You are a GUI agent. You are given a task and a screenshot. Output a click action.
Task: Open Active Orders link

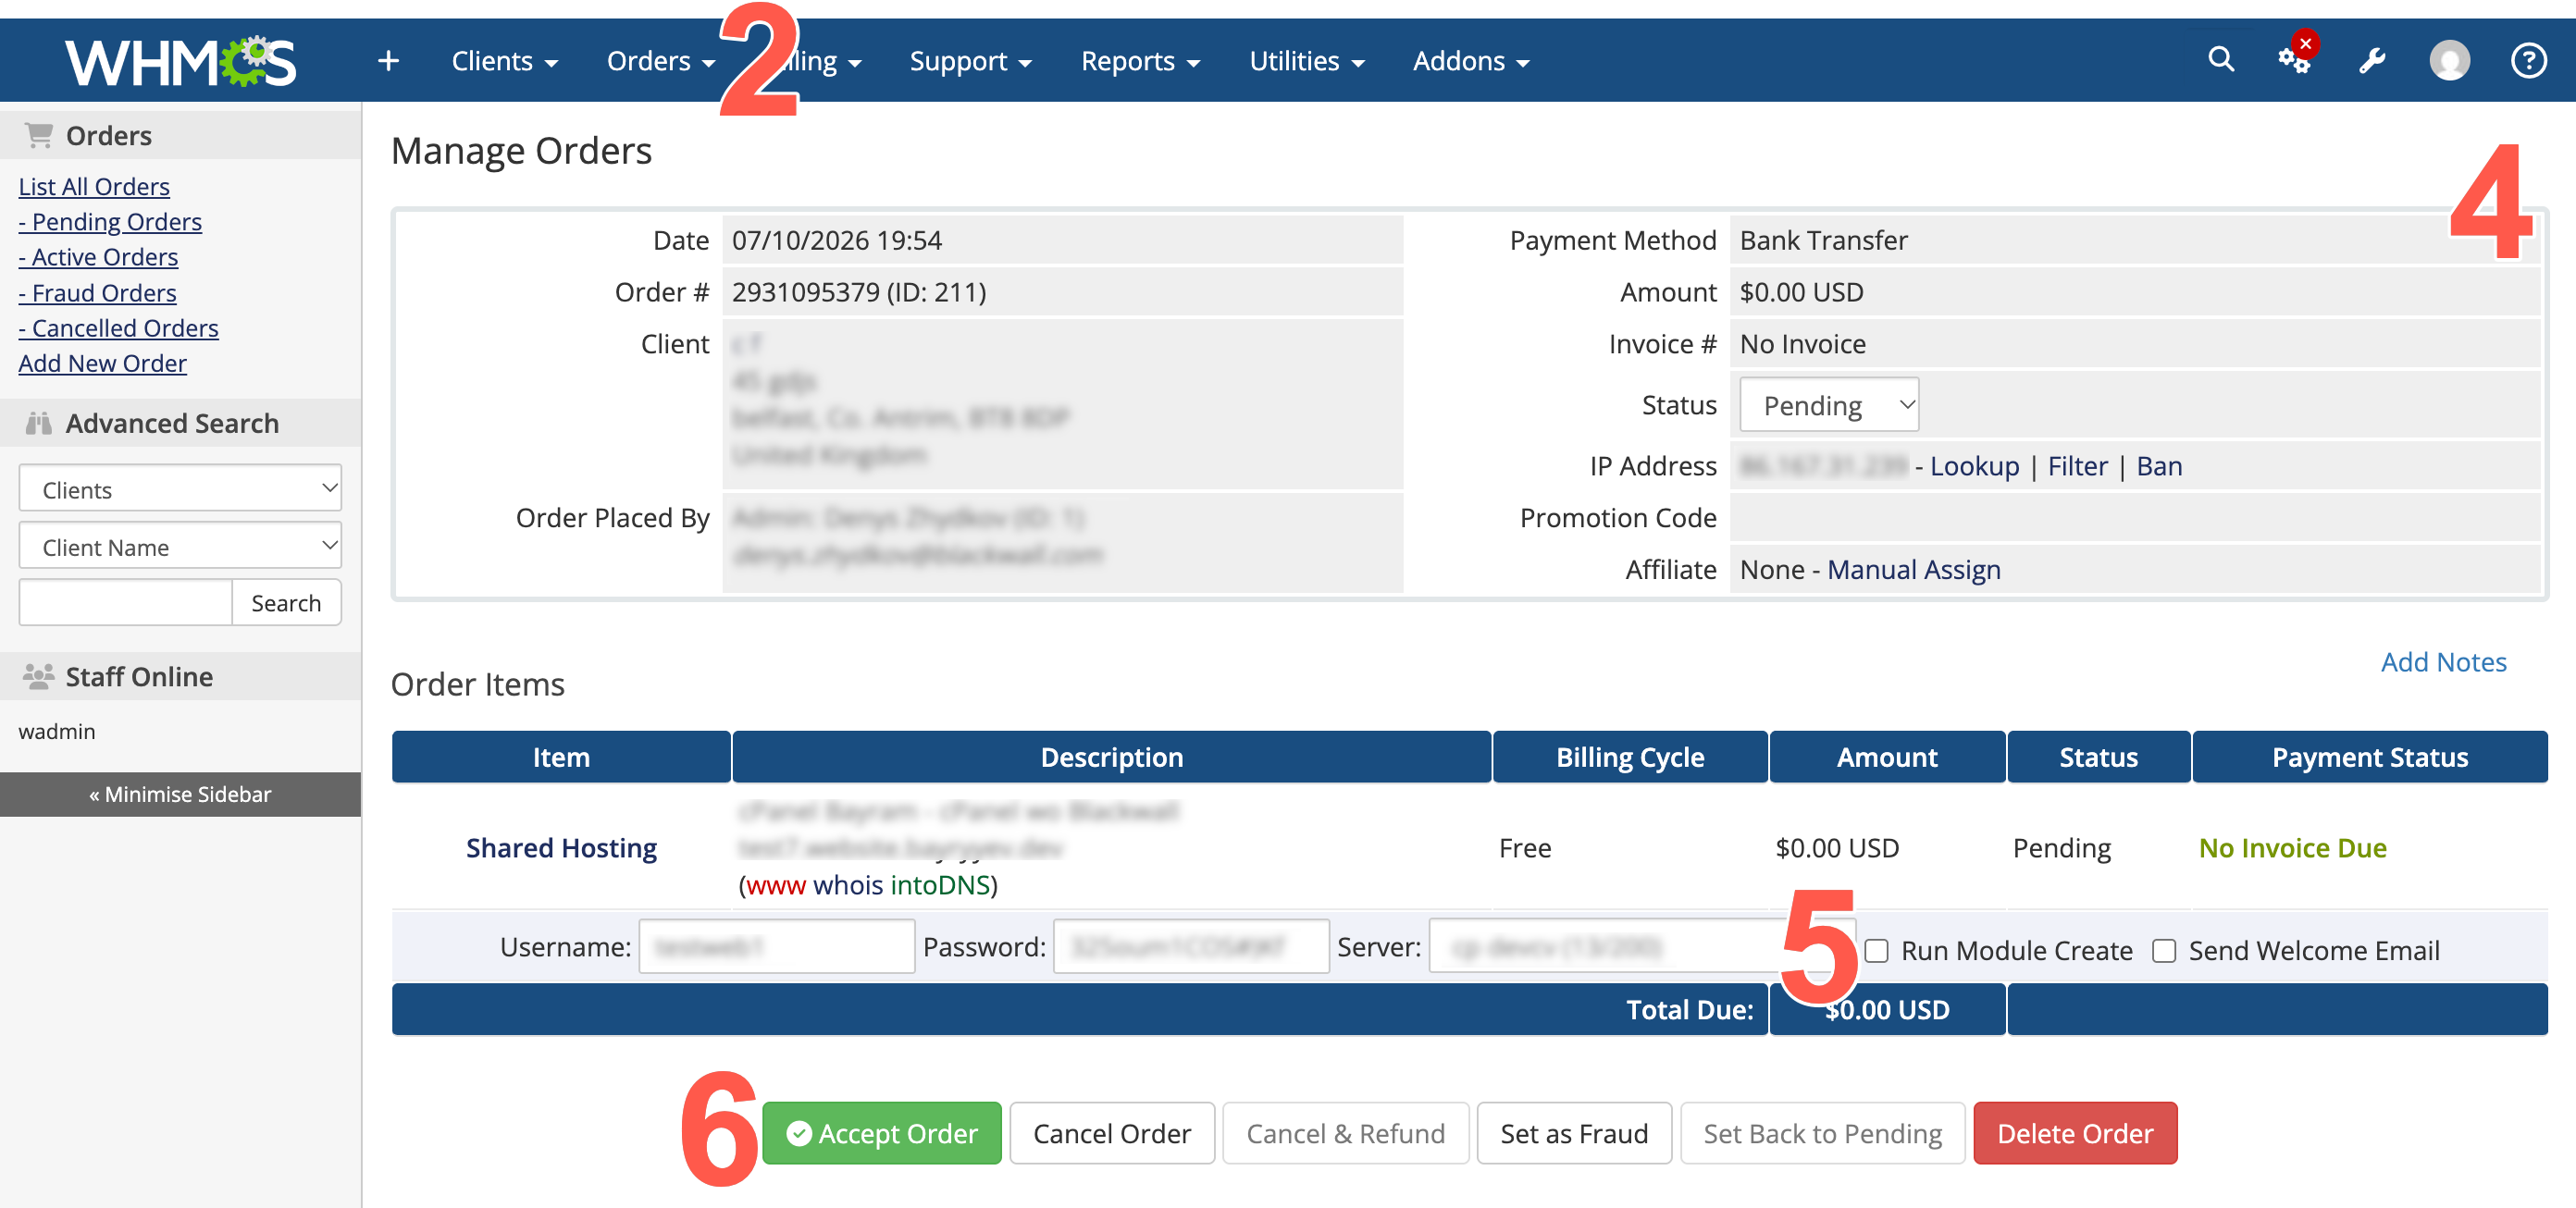[98, 257]
